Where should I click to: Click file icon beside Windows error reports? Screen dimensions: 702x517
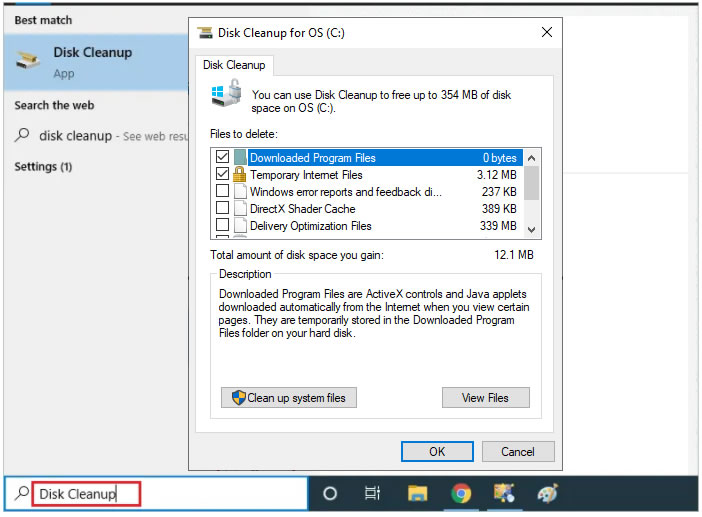click(x=240, y=192)
